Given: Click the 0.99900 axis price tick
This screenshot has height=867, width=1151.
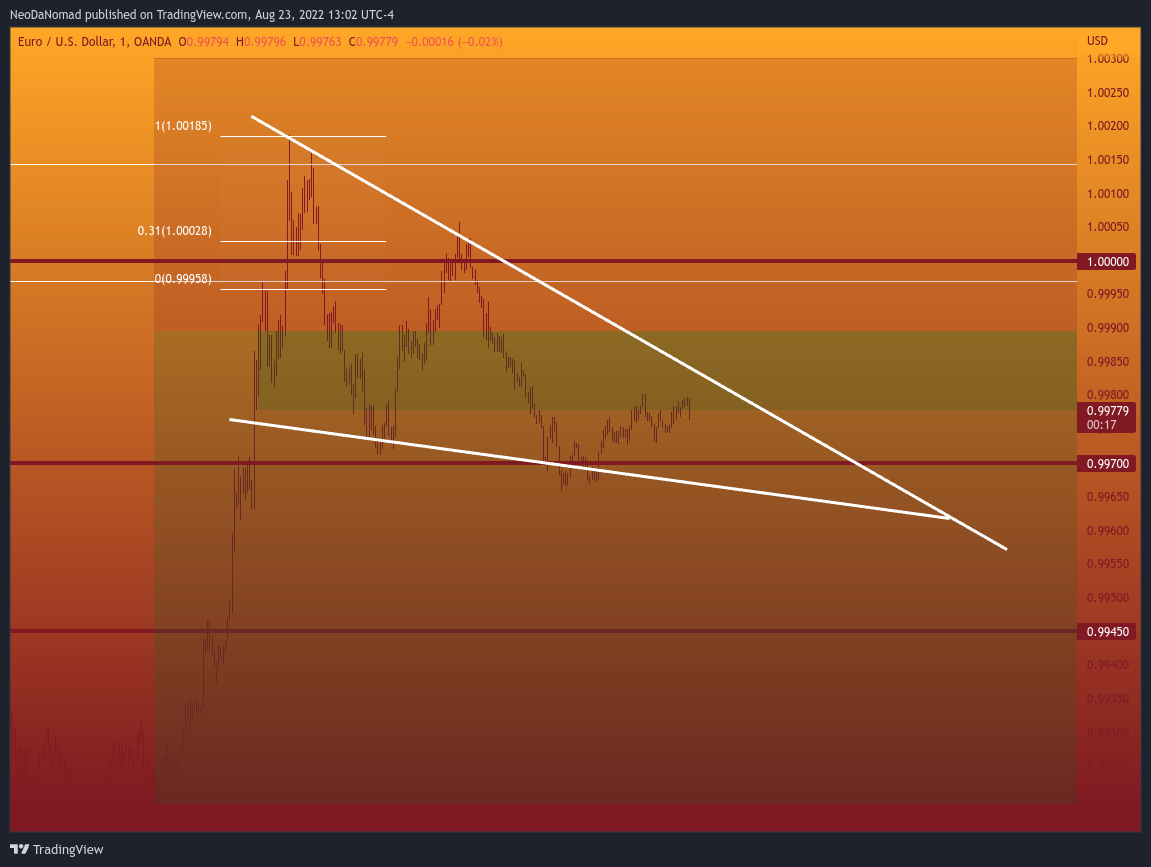Looking at the screenshot, I should [x=1108, y=327].
